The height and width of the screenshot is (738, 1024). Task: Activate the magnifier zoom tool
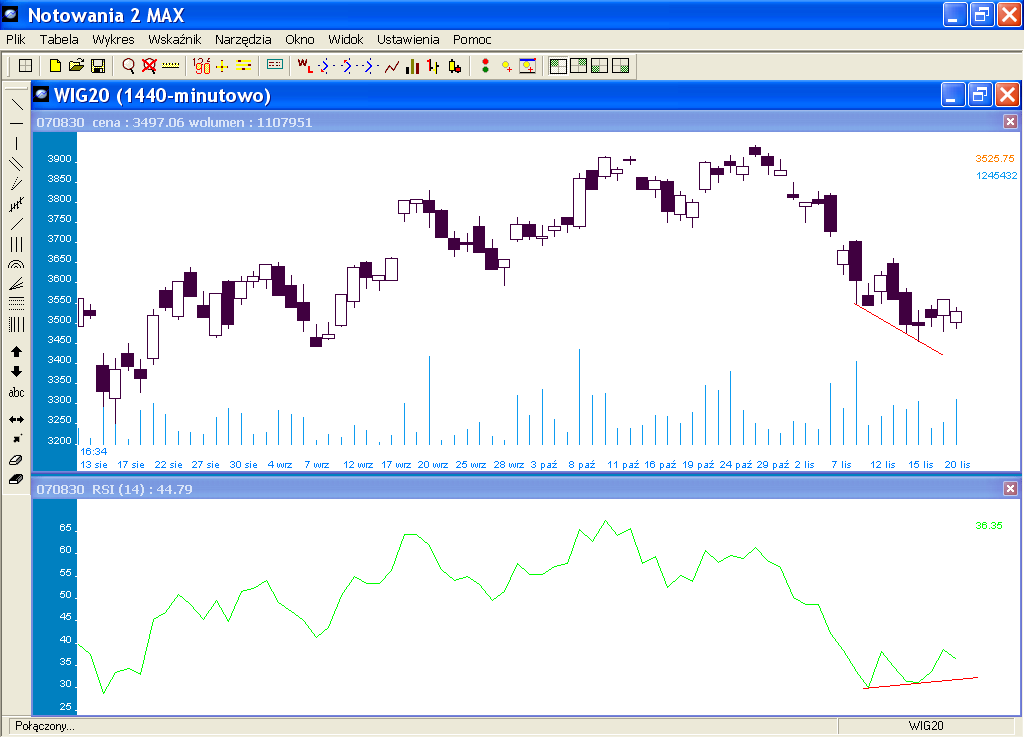pos(129,65)
